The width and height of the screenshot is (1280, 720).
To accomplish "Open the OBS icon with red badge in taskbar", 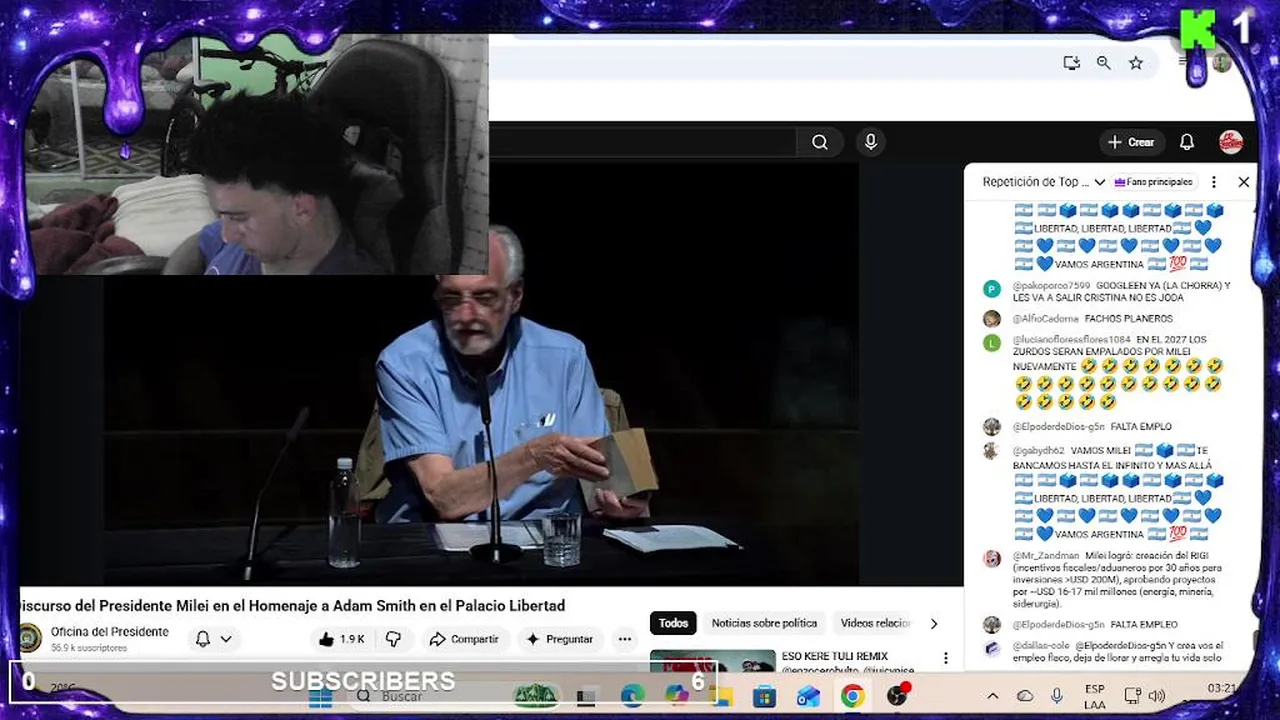I will pyautogui.click(x=897, y=695).
